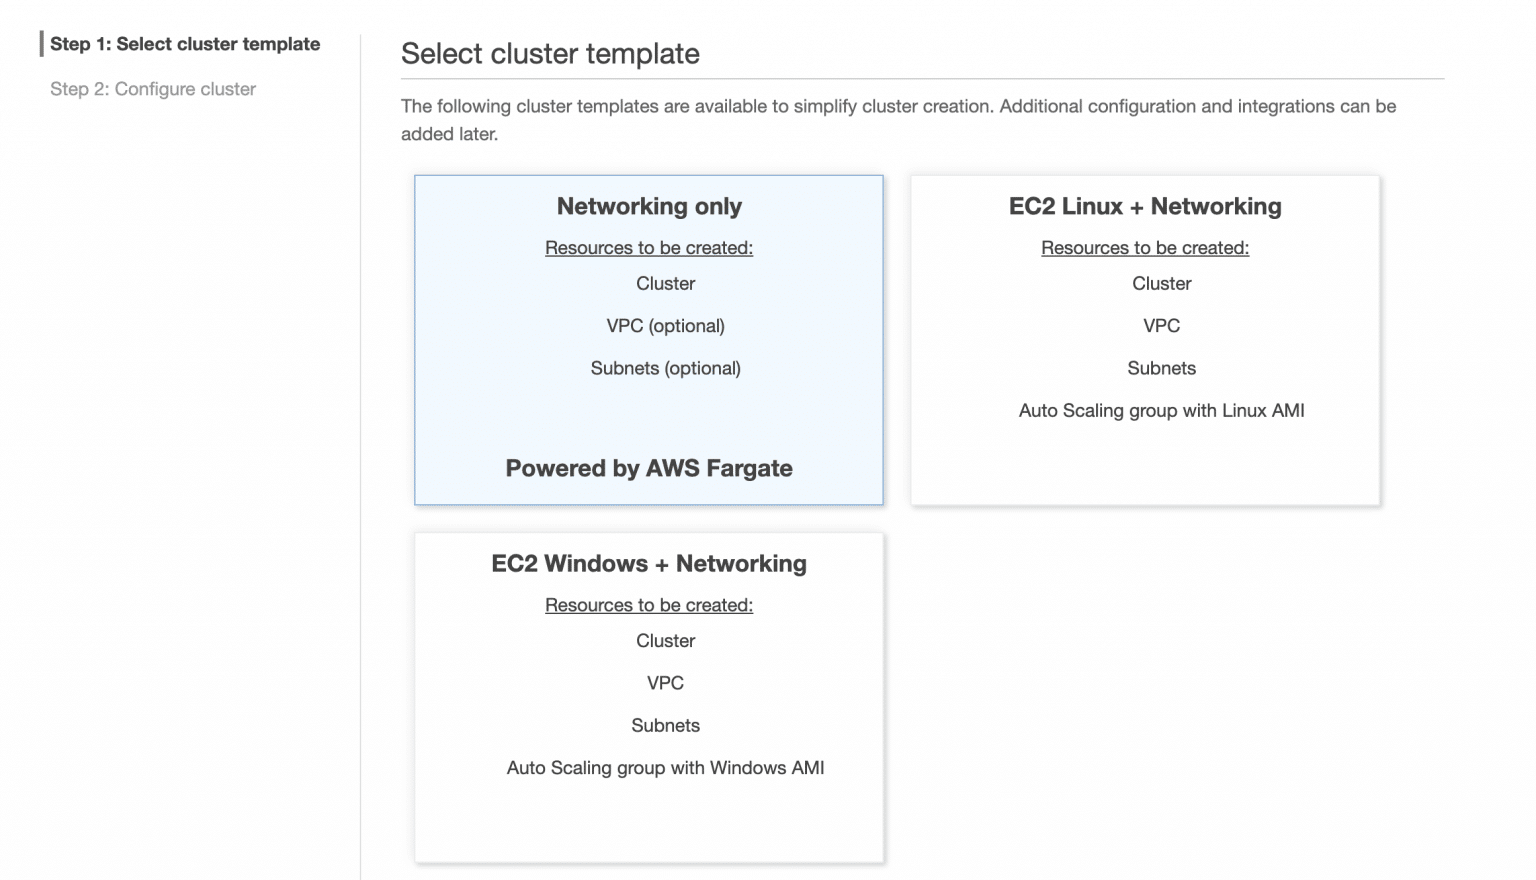Click Resources to be created under EC2 Windows
The width and height of the screenshot is (1536, 880).
pyautogui.click(x=648, y=605)
